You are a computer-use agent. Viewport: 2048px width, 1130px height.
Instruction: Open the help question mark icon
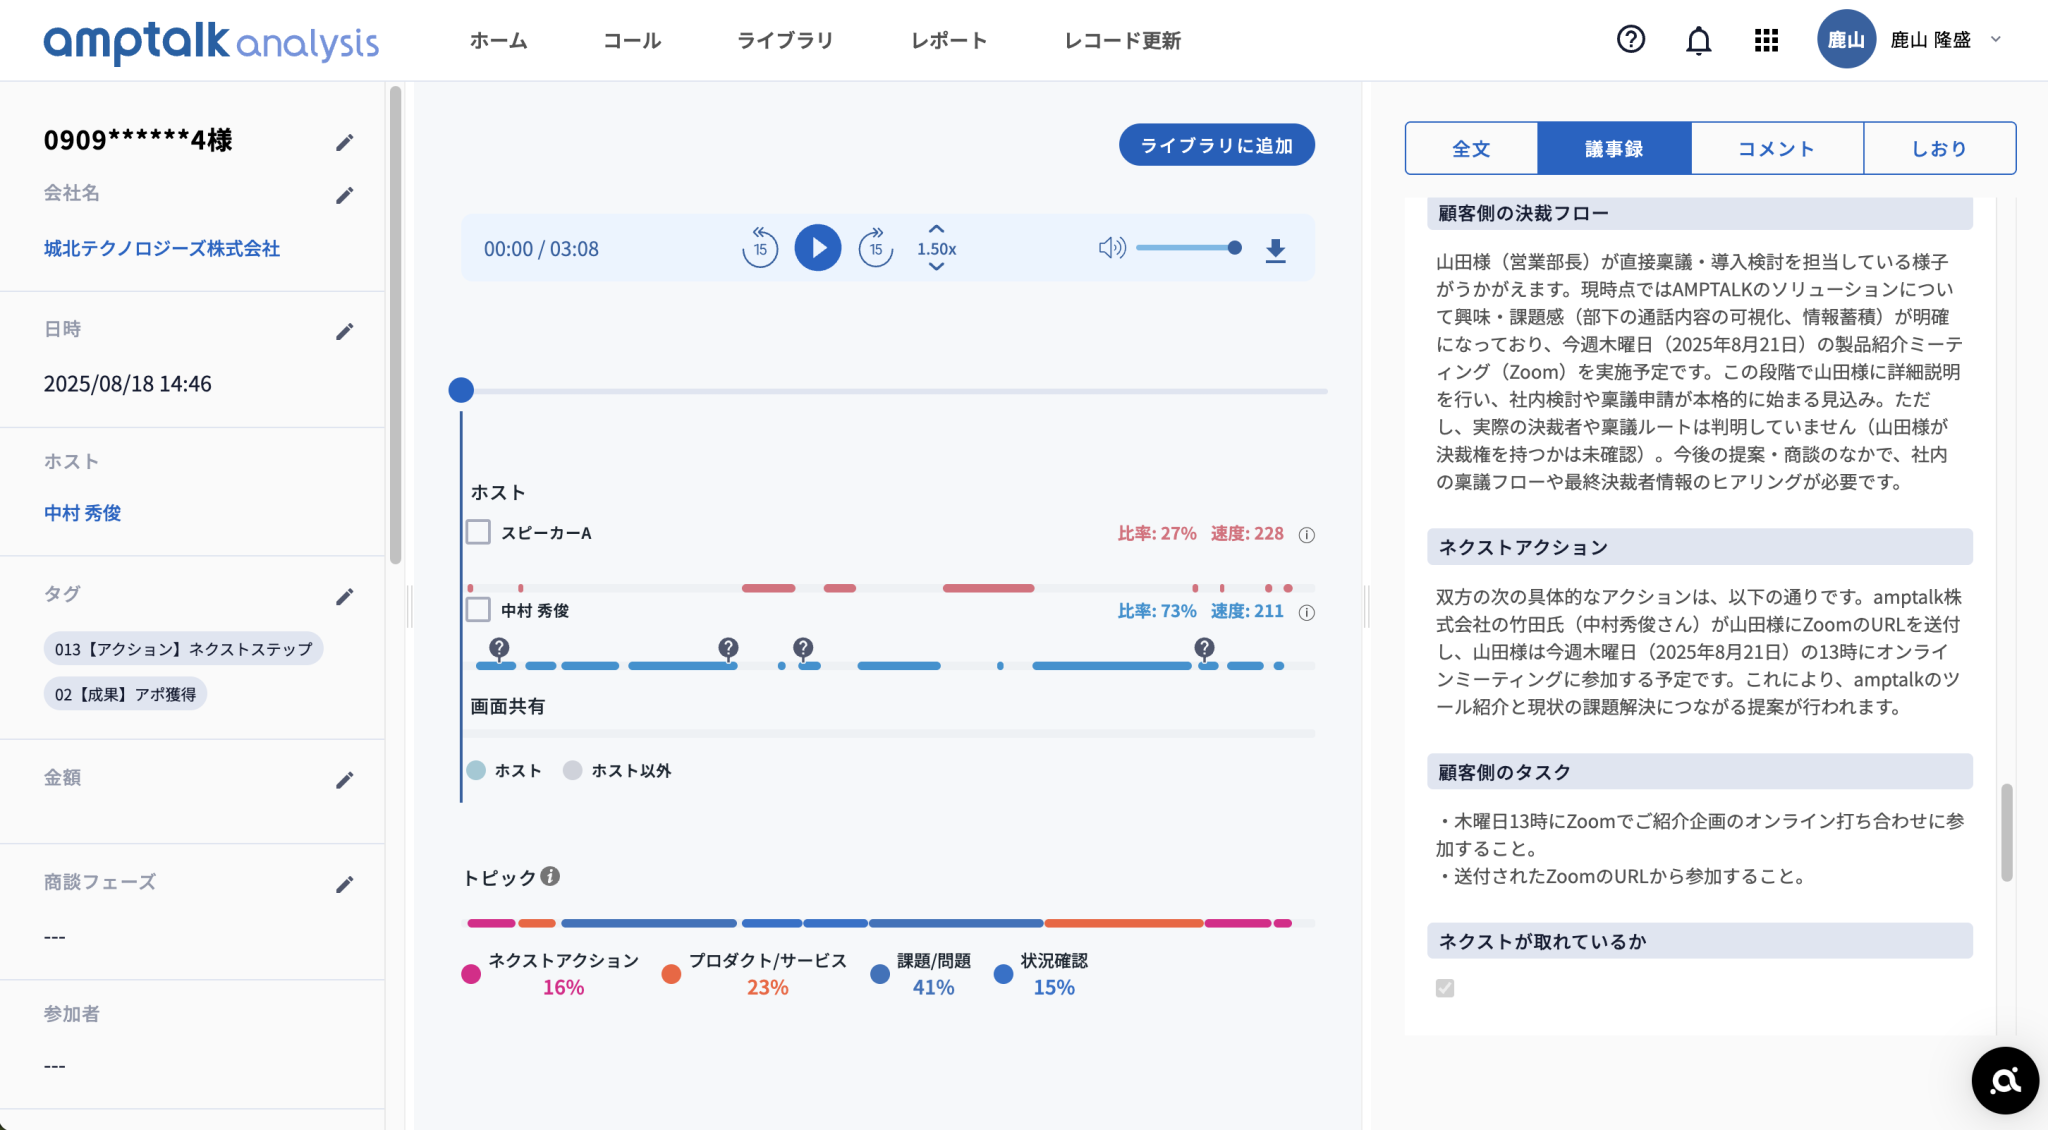point(1630,40)
